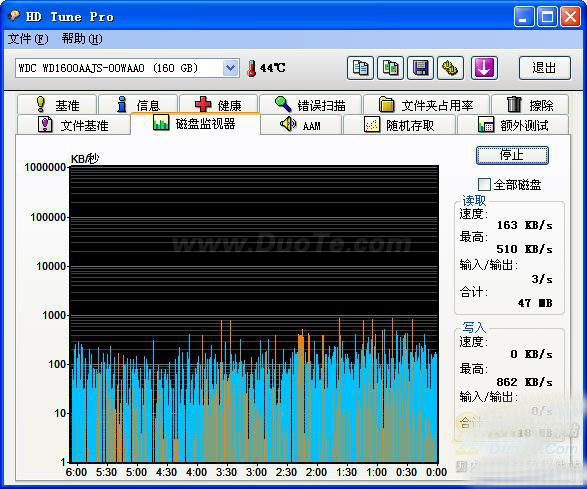Expand the WDC drive selection dropdown
The height and width of the screenshot is (489, 587).
coord(231,68)
